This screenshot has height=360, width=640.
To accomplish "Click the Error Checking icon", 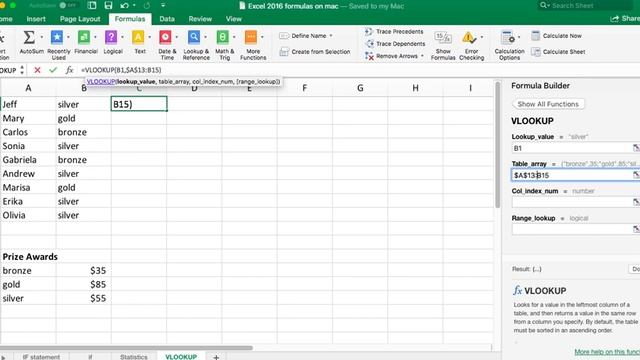I will click(x=469, y=38).
